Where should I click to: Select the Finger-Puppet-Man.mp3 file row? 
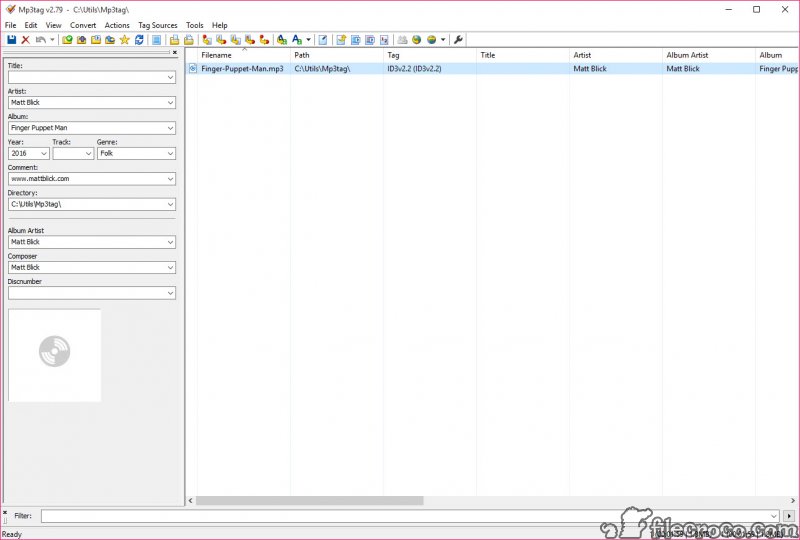[x=492, y=68]
